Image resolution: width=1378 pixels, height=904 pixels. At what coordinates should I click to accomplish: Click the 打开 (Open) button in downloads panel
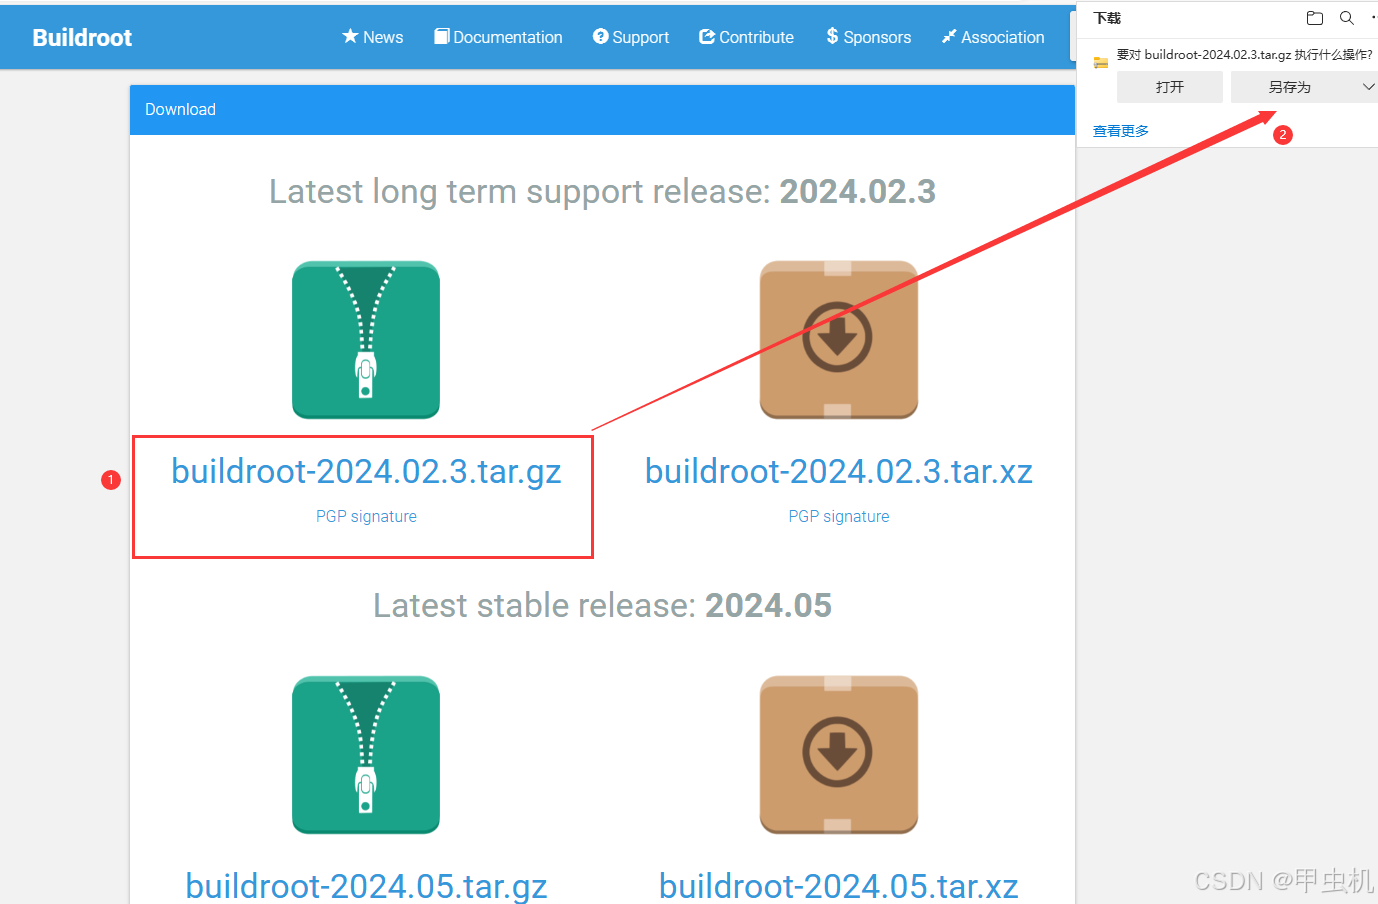[x=1170, y=87]
